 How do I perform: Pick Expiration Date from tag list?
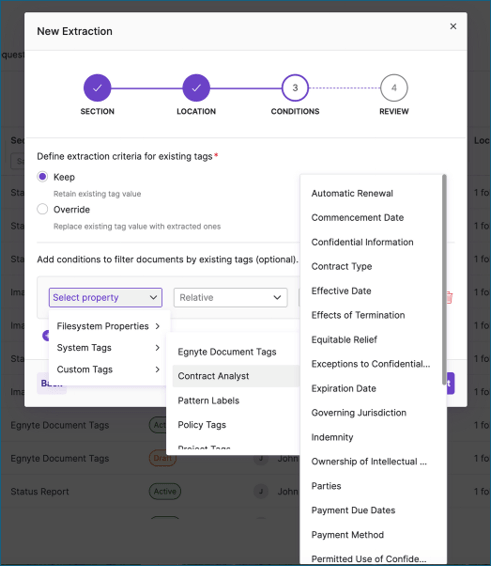coord(344,388)
